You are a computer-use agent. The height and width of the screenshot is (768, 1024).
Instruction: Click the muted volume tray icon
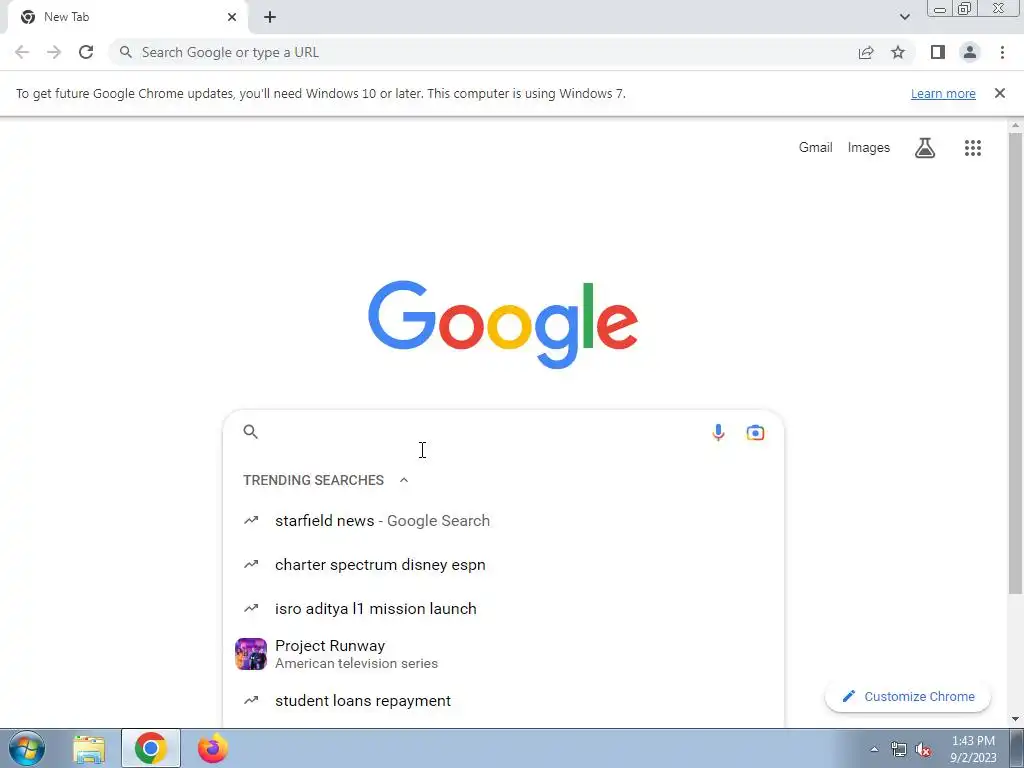pyautogui.click(x=923, y=750)
